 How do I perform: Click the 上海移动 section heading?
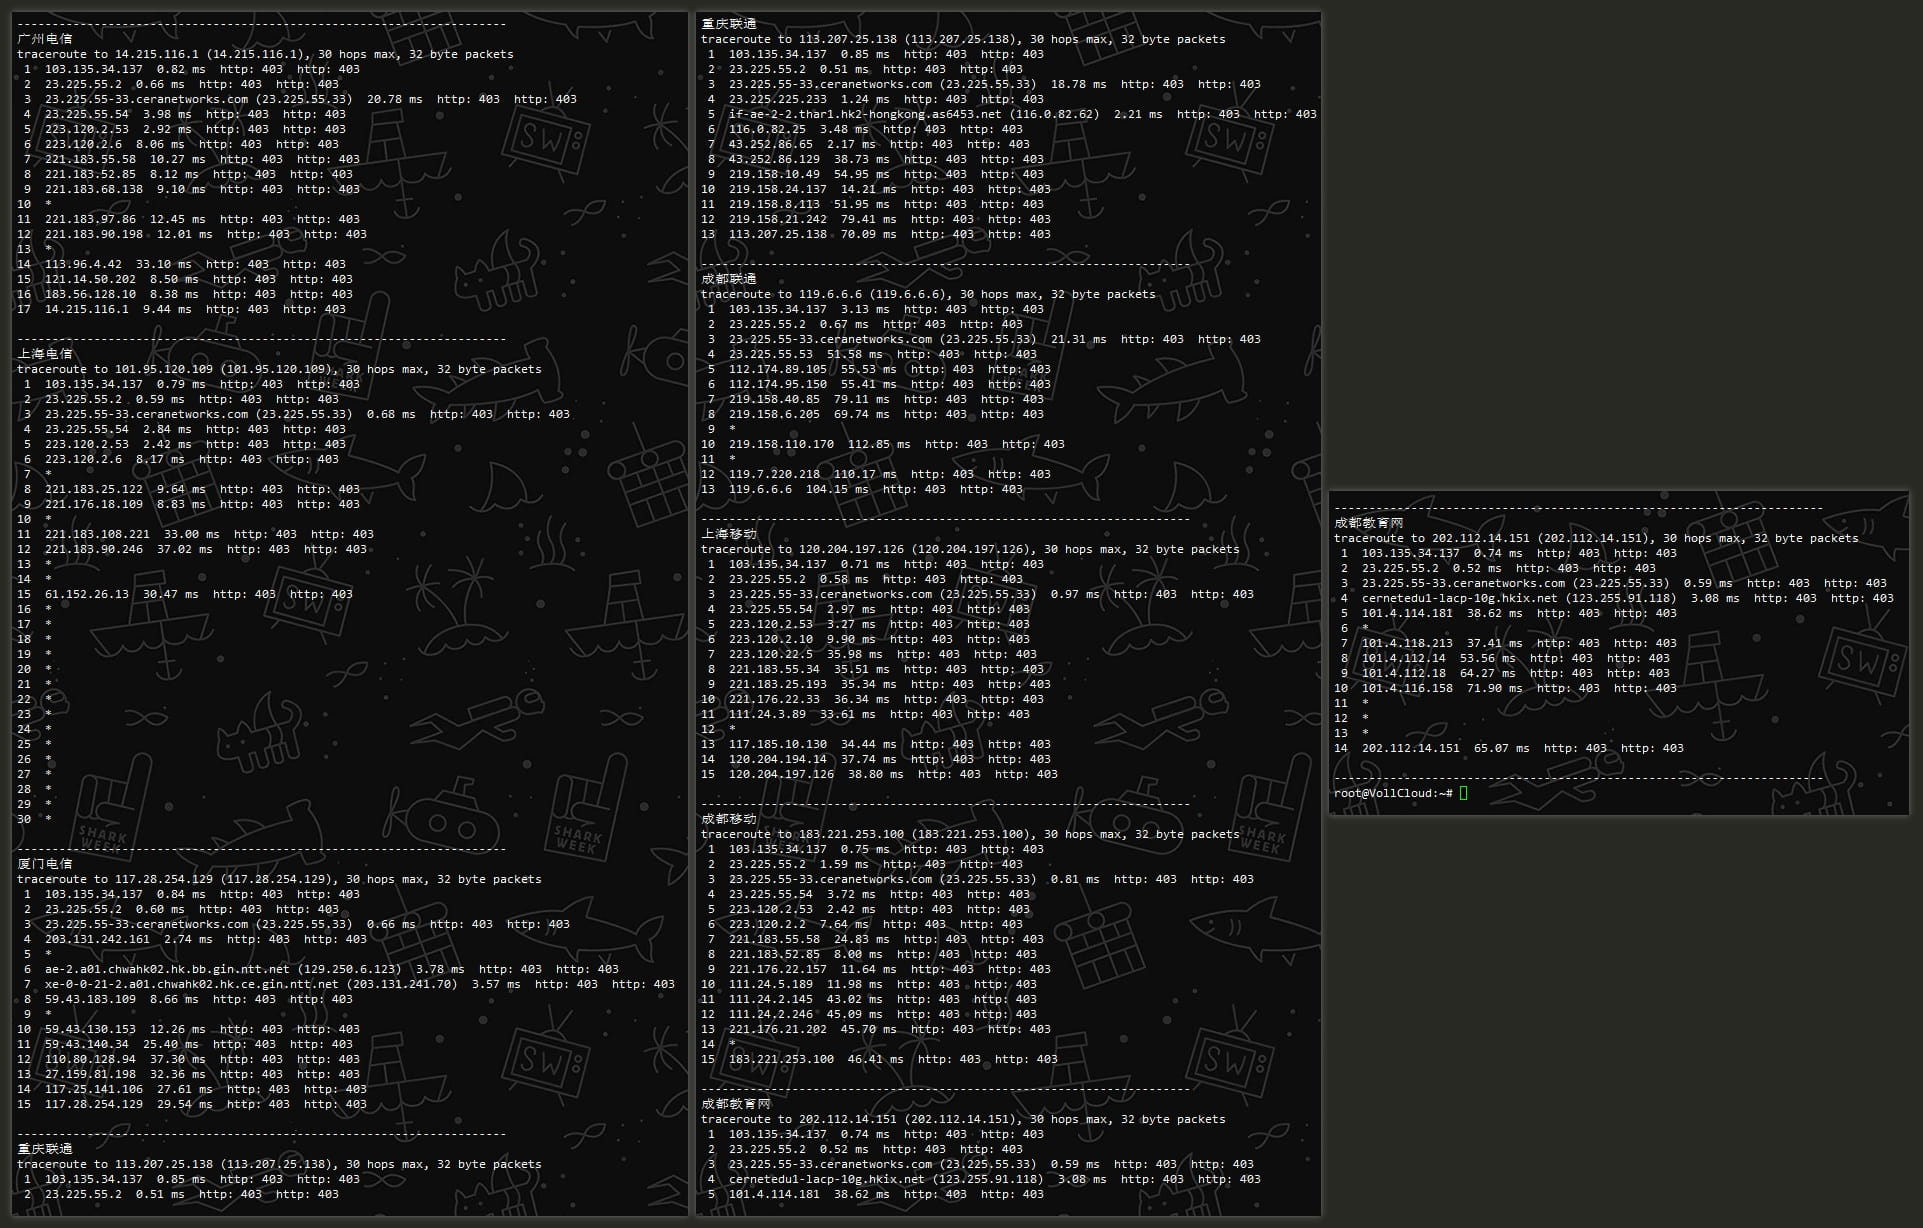click(729, 534)
